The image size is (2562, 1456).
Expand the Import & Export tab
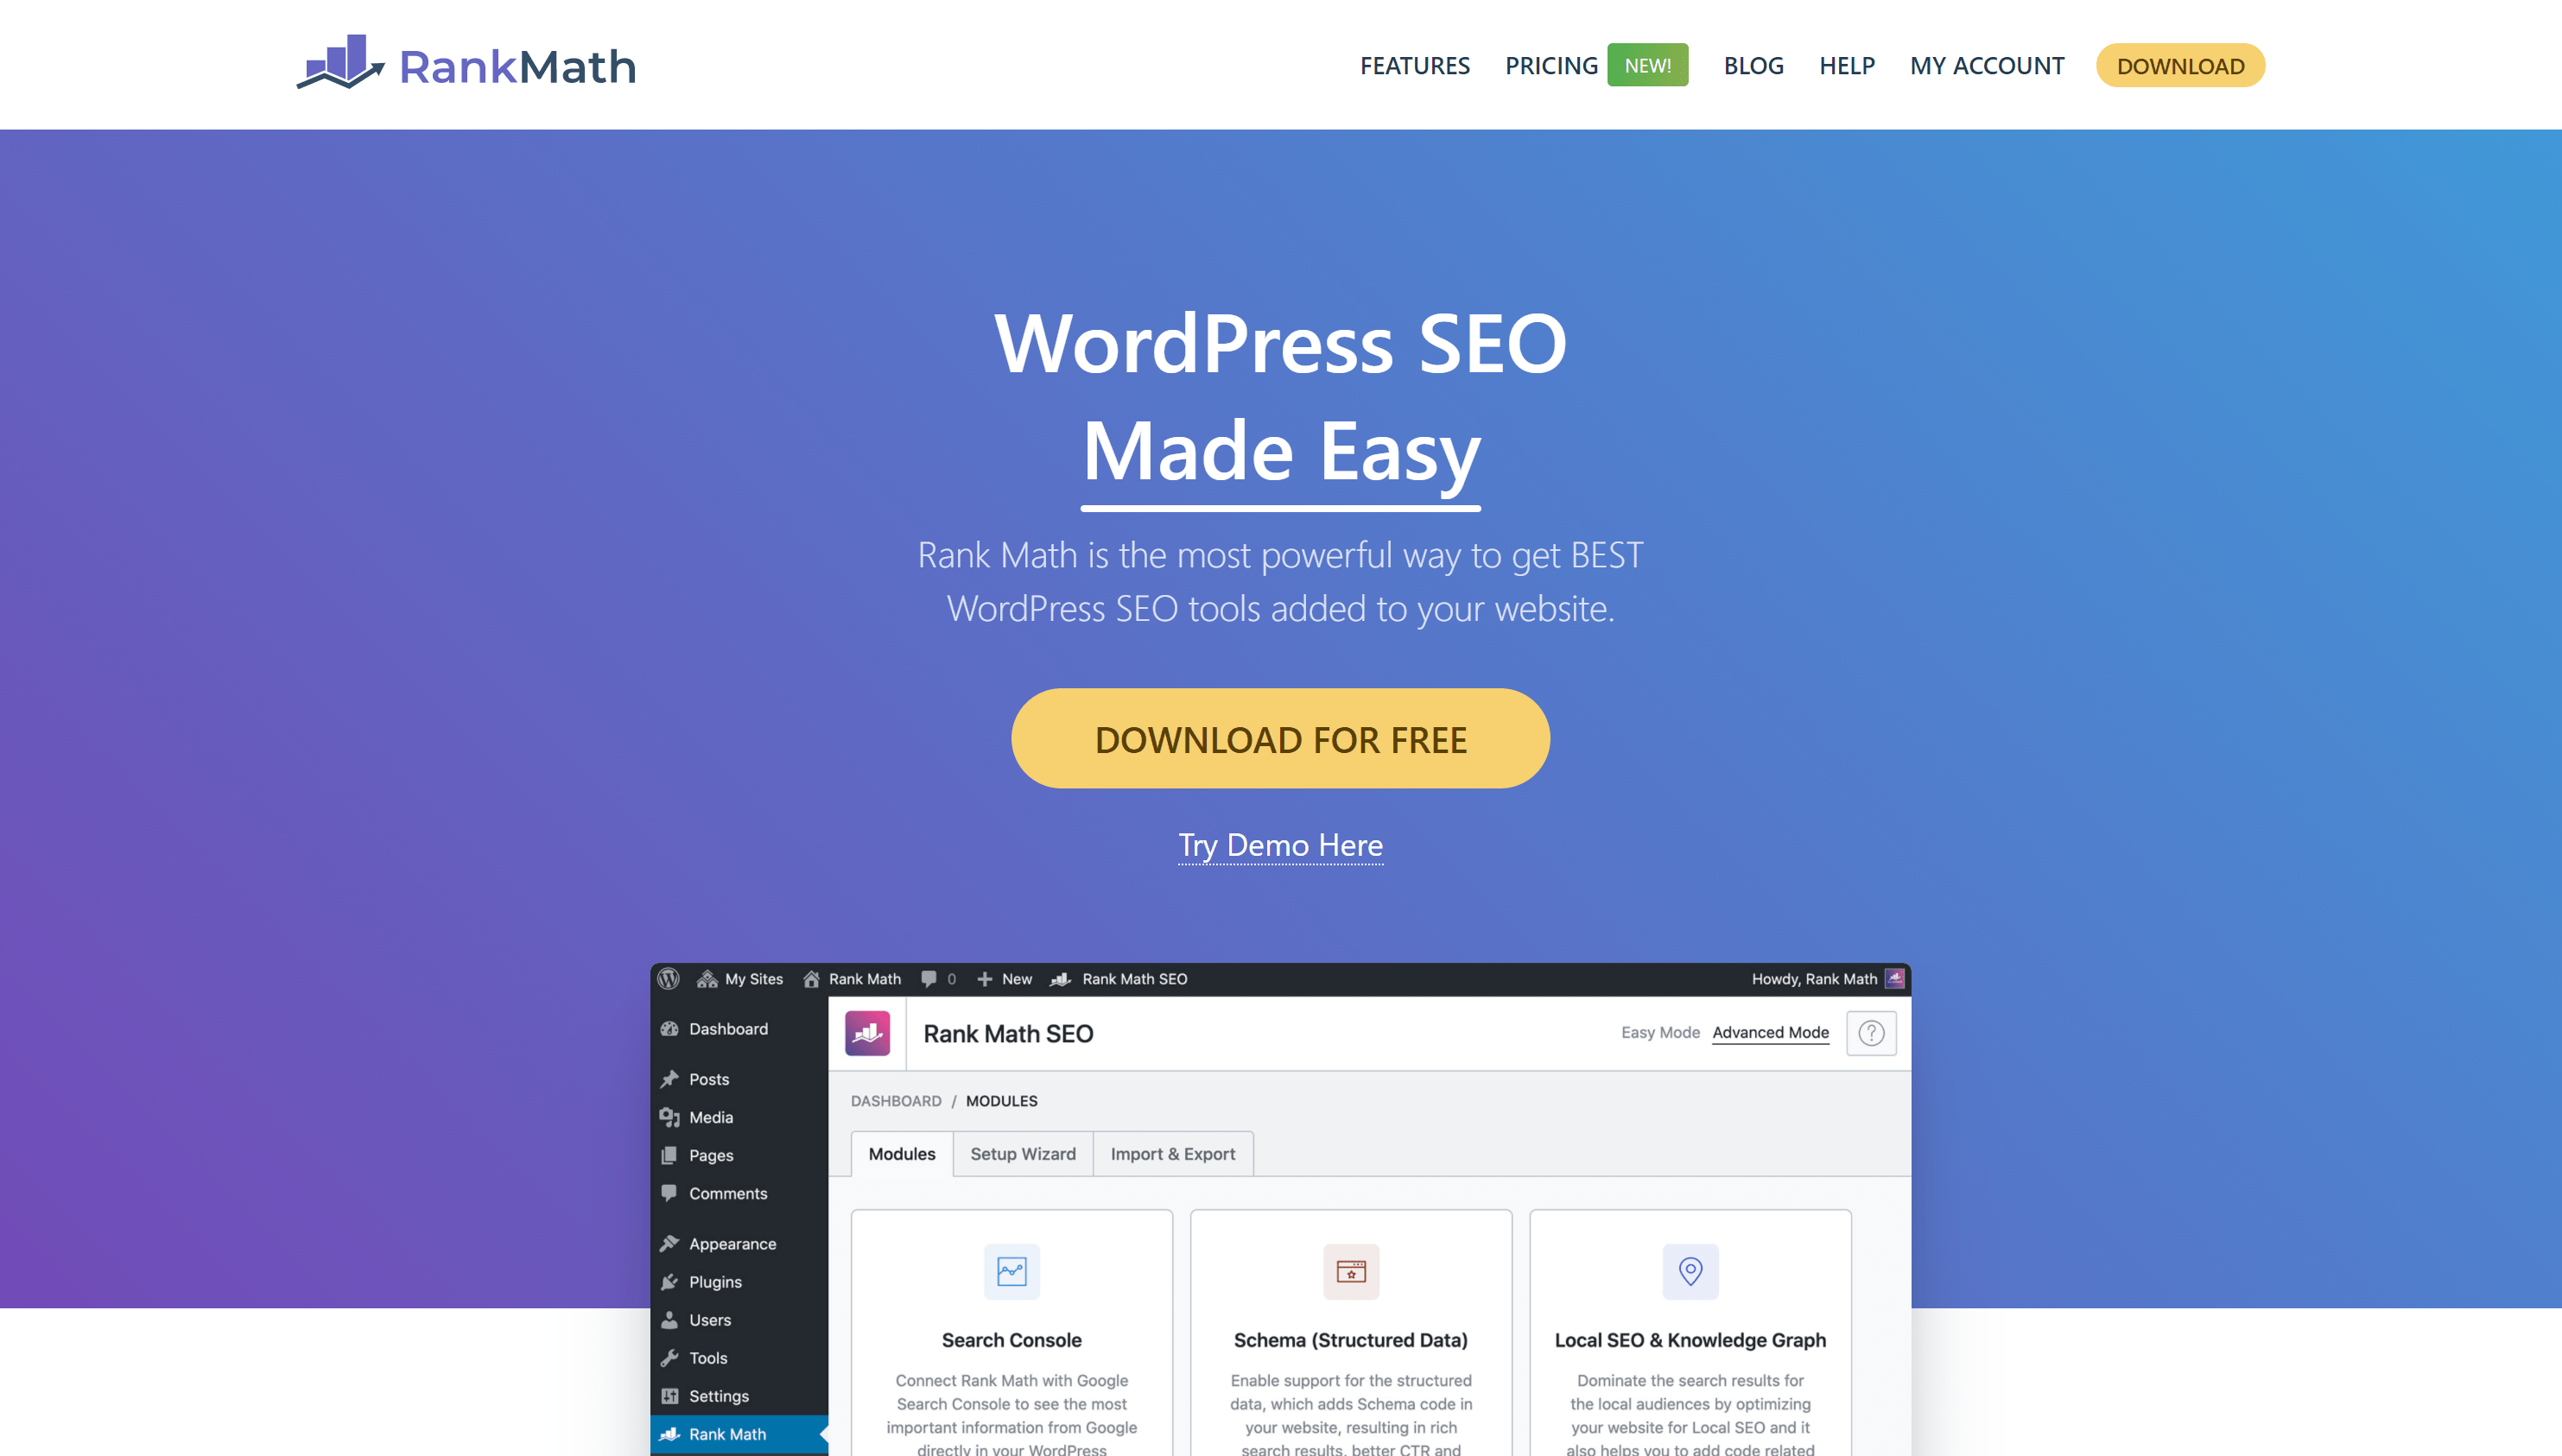(1170, 1154)
